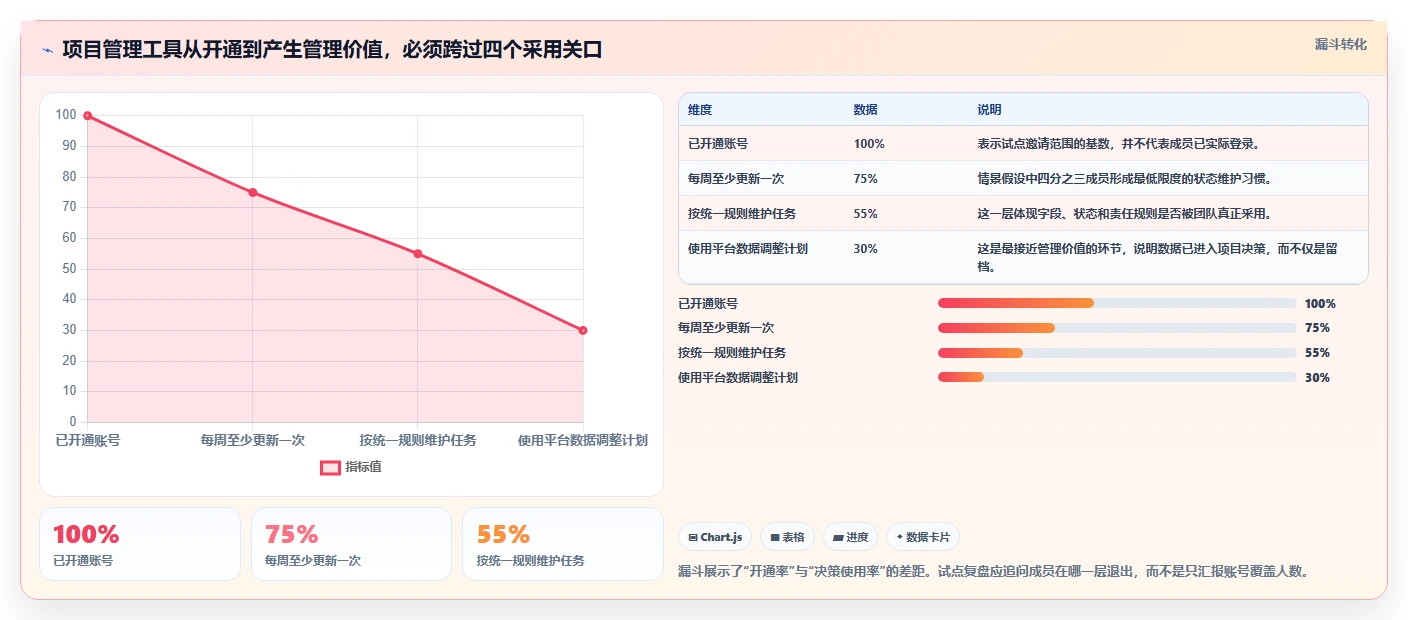Click the 进度 tag chip
Image resolution: width=1408 pixels, height=620 pixels.
coord(851,537)
